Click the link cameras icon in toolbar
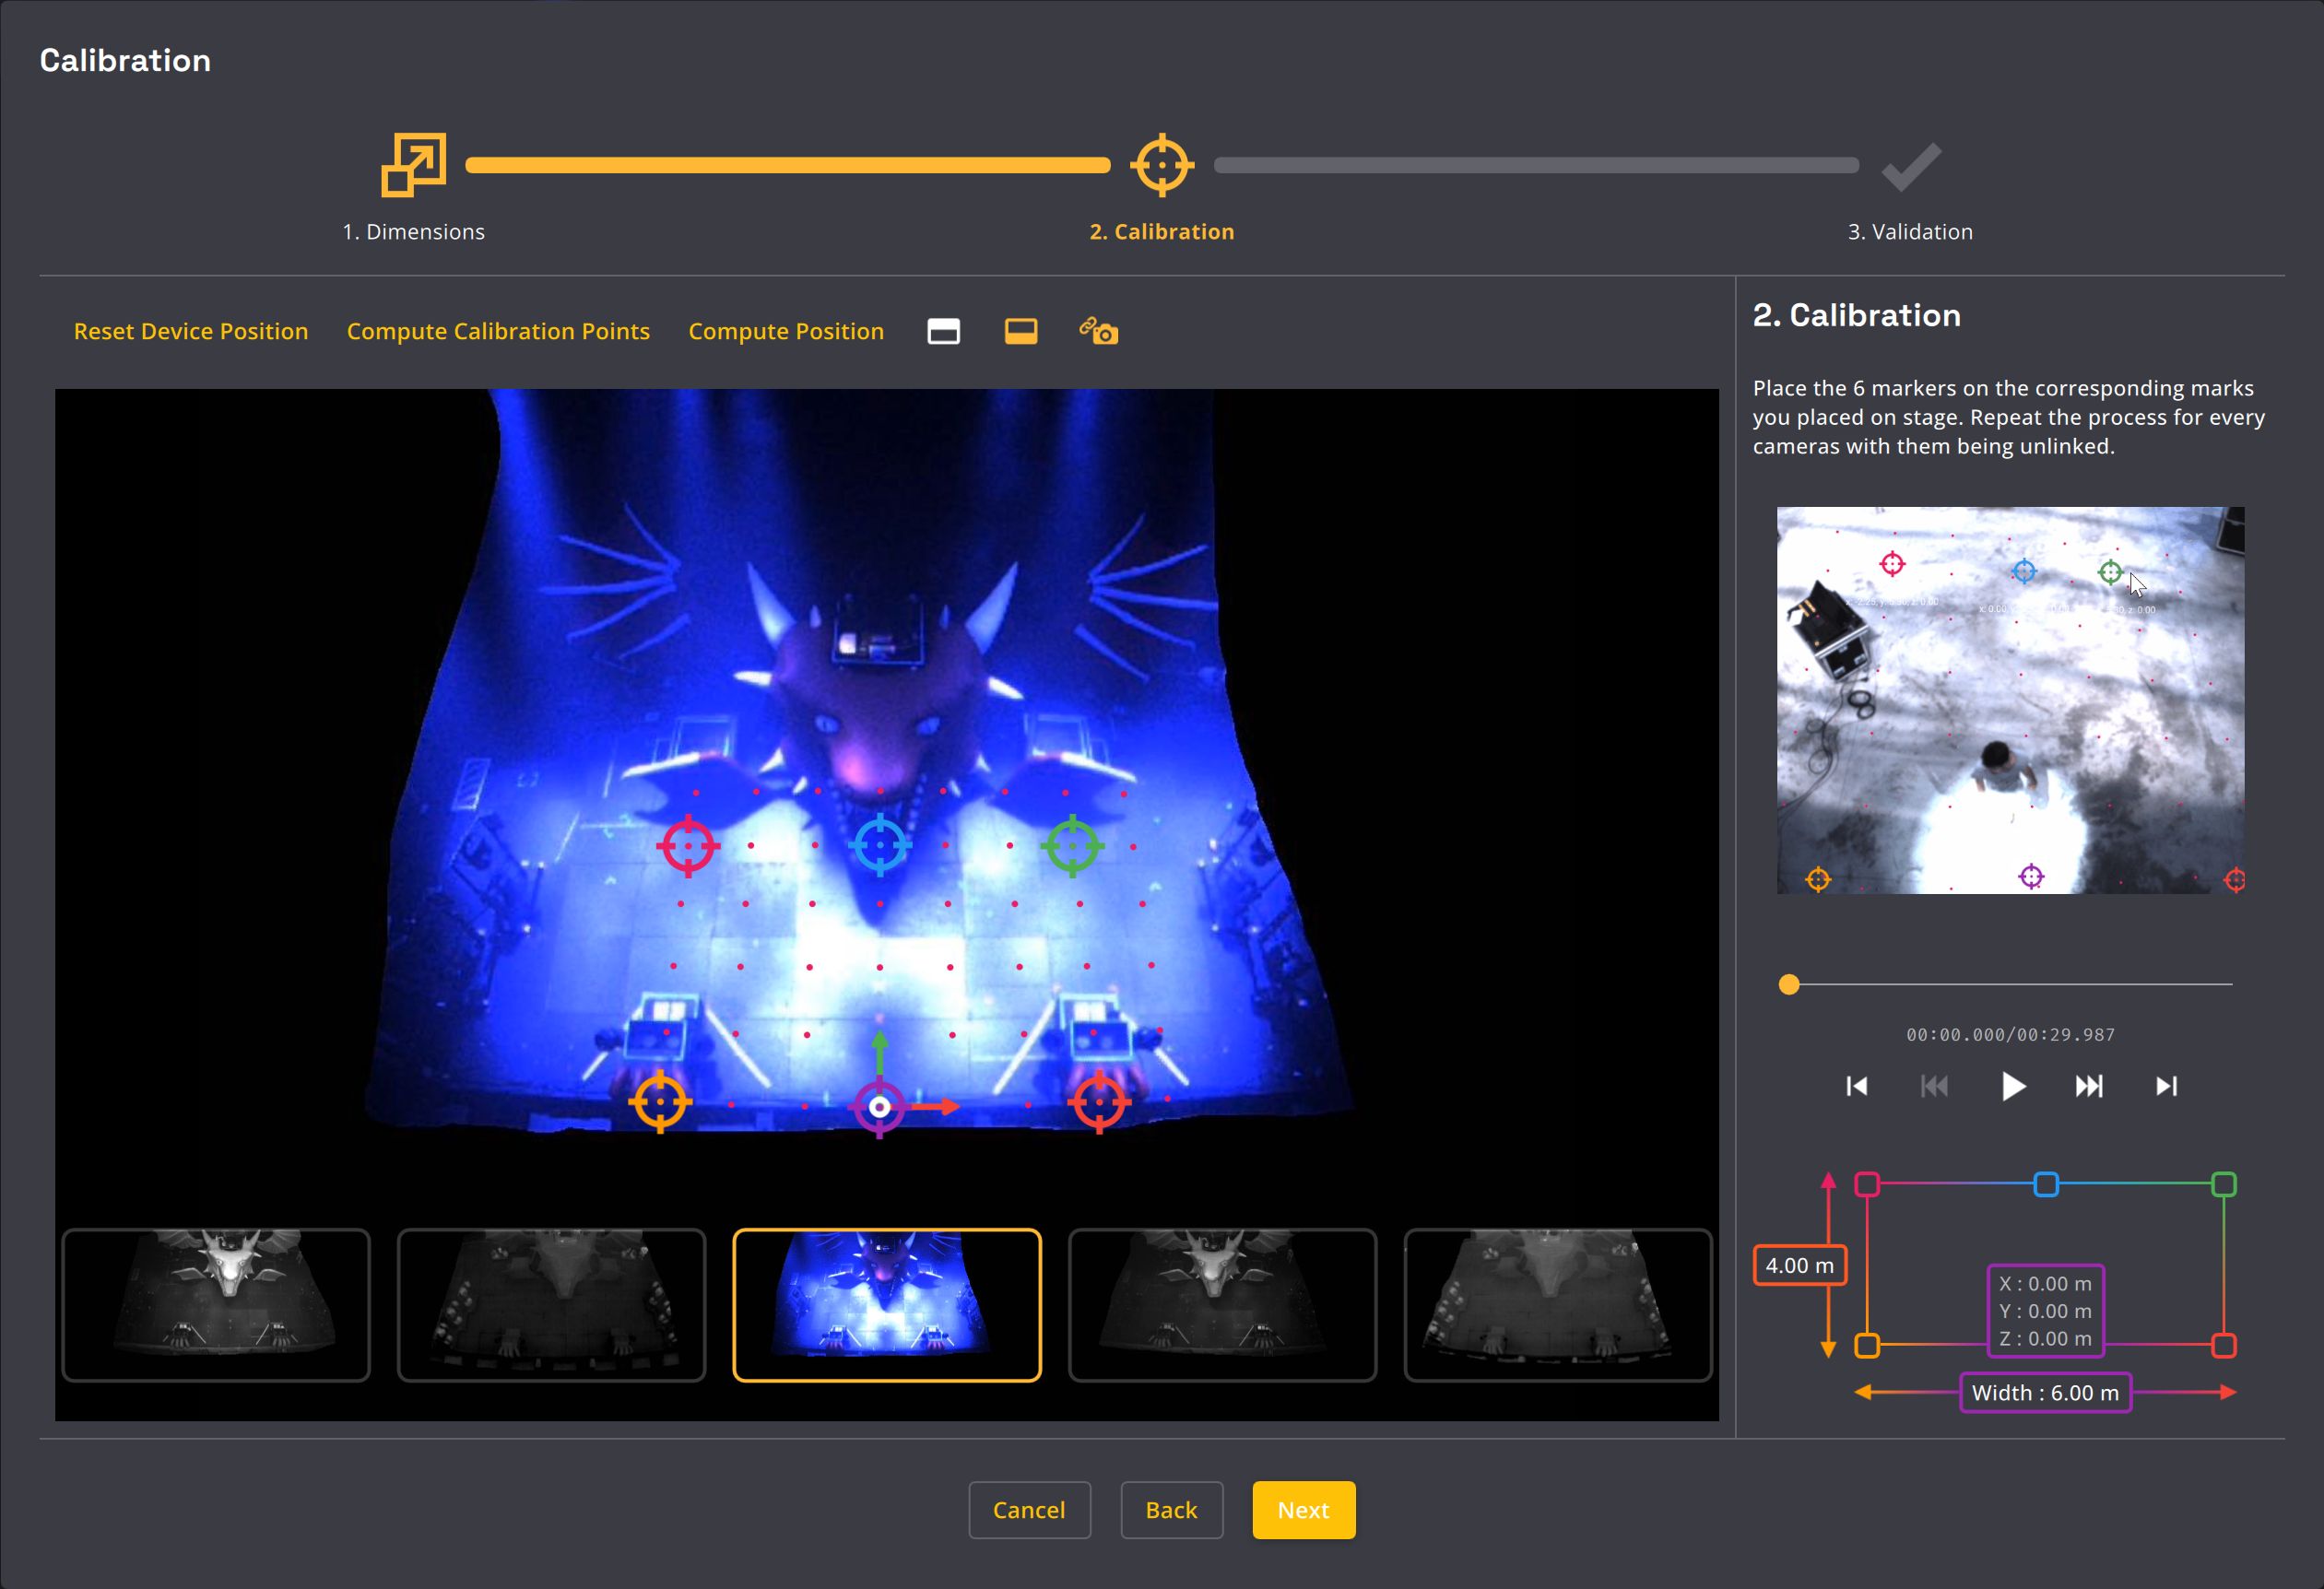This screenshot has width=2324, height=1589. (x=1098, y=331)
